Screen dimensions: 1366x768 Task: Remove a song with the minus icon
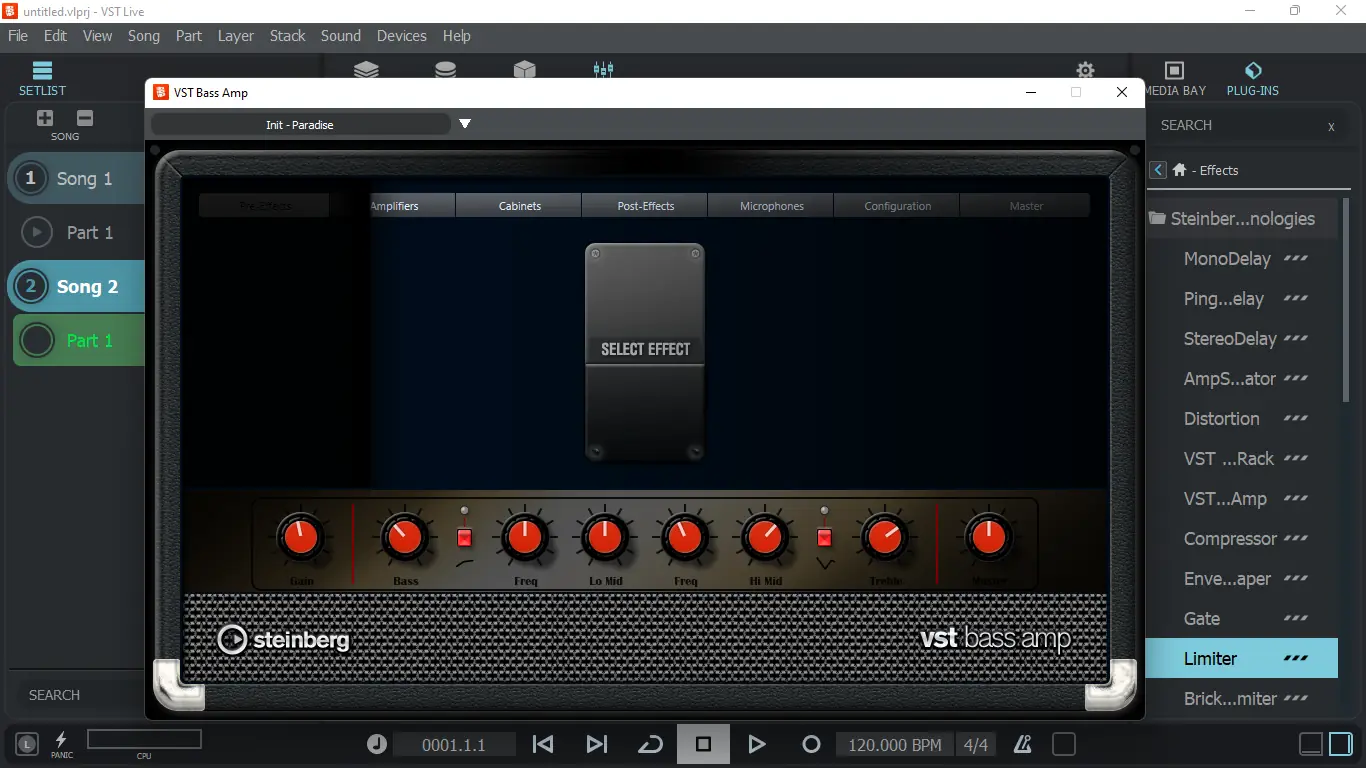click(x=85, y=118)
